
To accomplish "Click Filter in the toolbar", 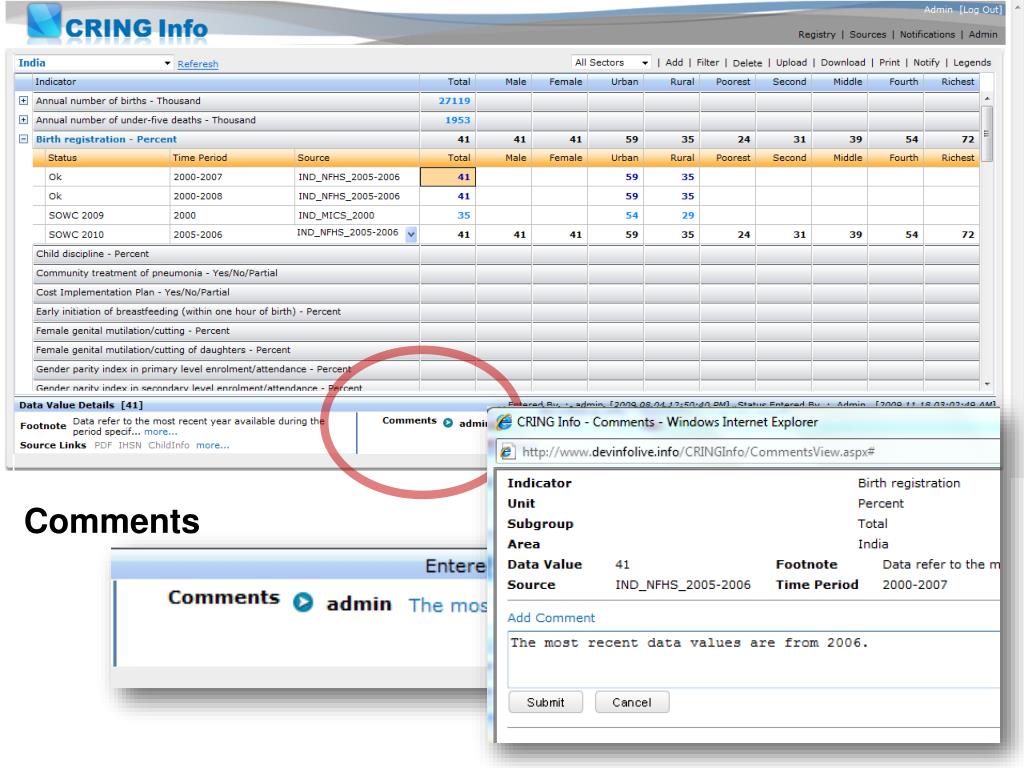I will (707, 63).
